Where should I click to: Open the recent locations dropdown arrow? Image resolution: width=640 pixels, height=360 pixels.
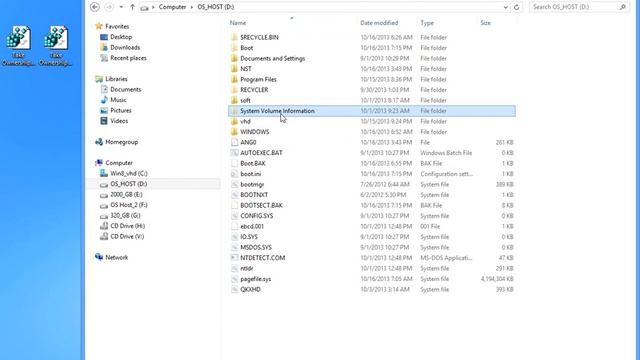pyautogui.click(x=121, y=7)
